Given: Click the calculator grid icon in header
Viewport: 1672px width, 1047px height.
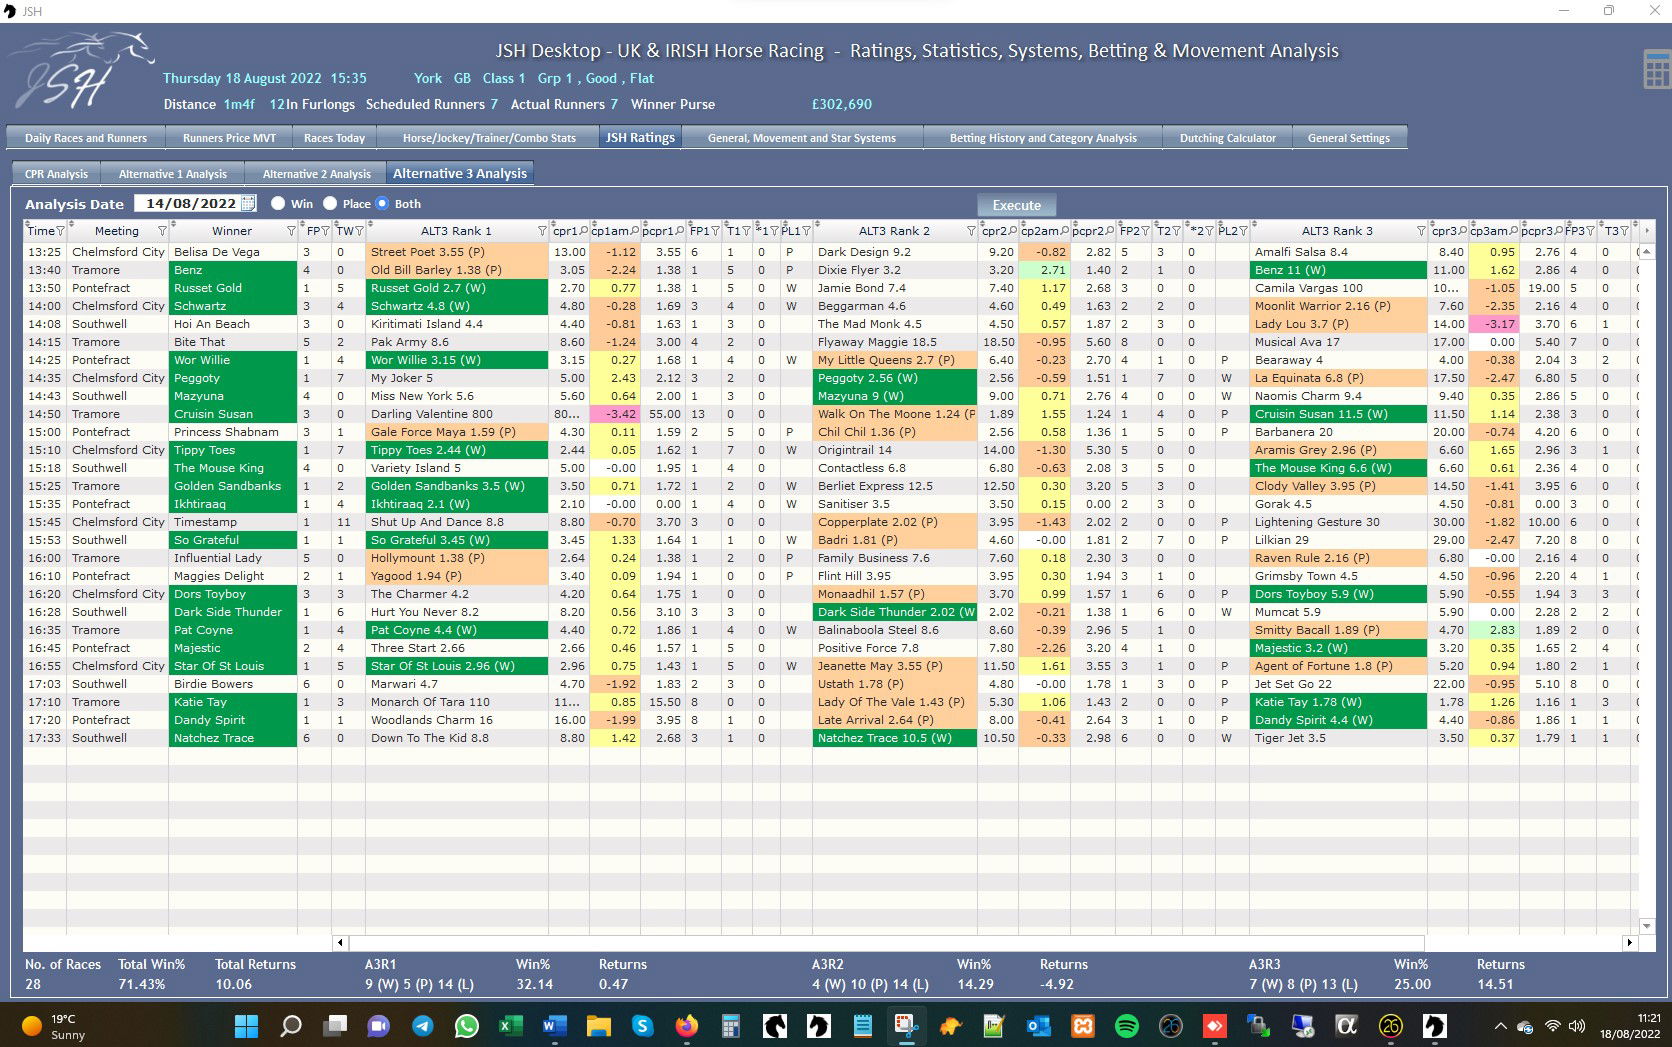Looking at the screenshot, I should coord(1656,70).
